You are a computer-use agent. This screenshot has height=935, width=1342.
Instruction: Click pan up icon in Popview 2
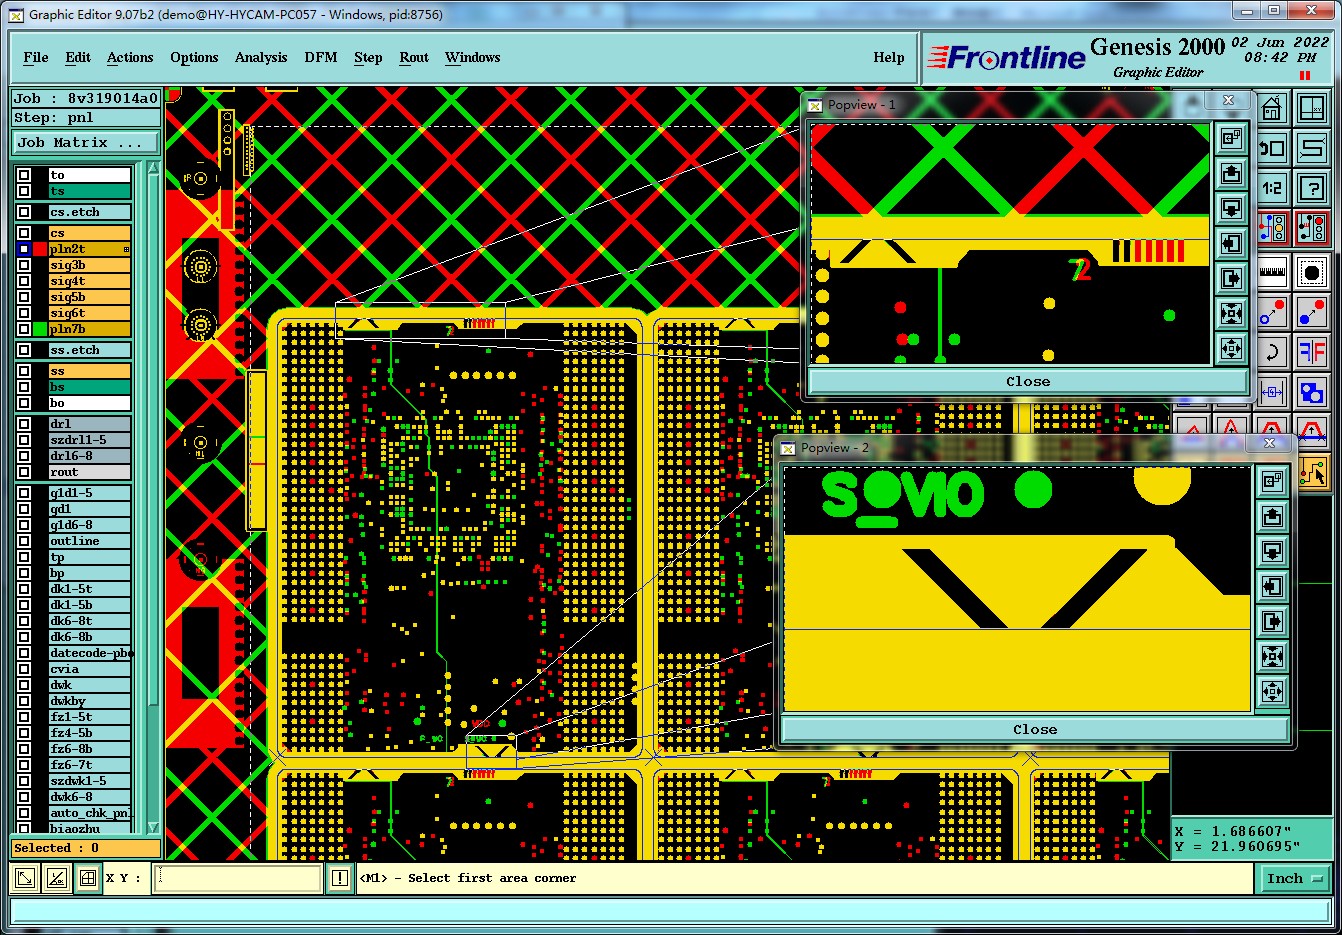point(1272,517)
